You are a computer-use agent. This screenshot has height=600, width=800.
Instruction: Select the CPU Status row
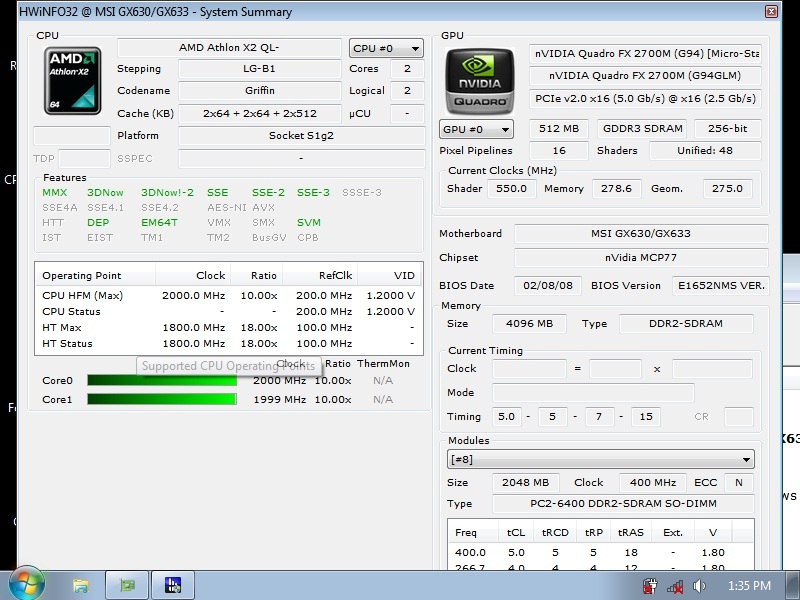[229, 311]
